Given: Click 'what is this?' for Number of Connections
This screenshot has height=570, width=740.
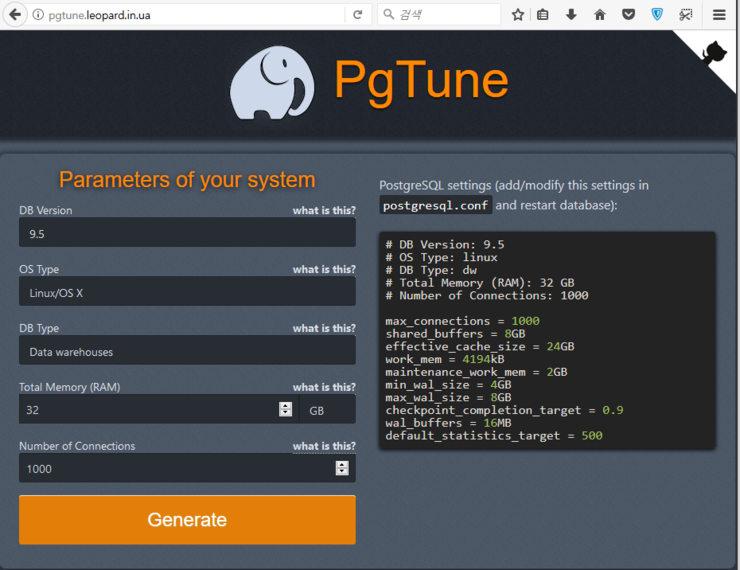Looking at the screenshot, I should click(324, 446).
